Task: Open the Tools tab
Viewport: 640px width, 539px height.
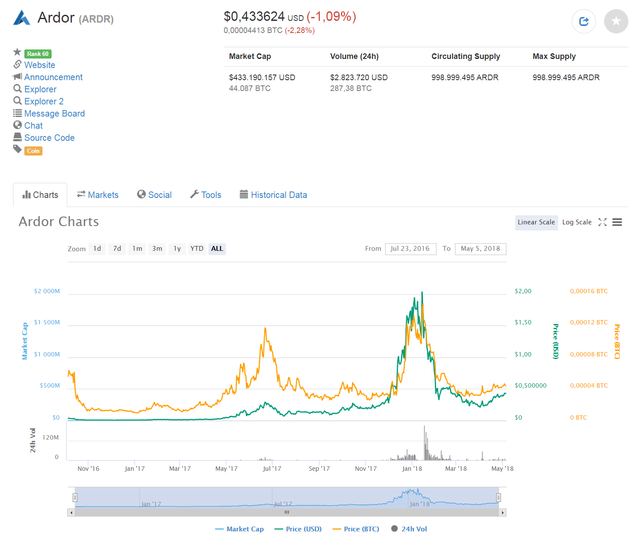Action: coord(206,195)
